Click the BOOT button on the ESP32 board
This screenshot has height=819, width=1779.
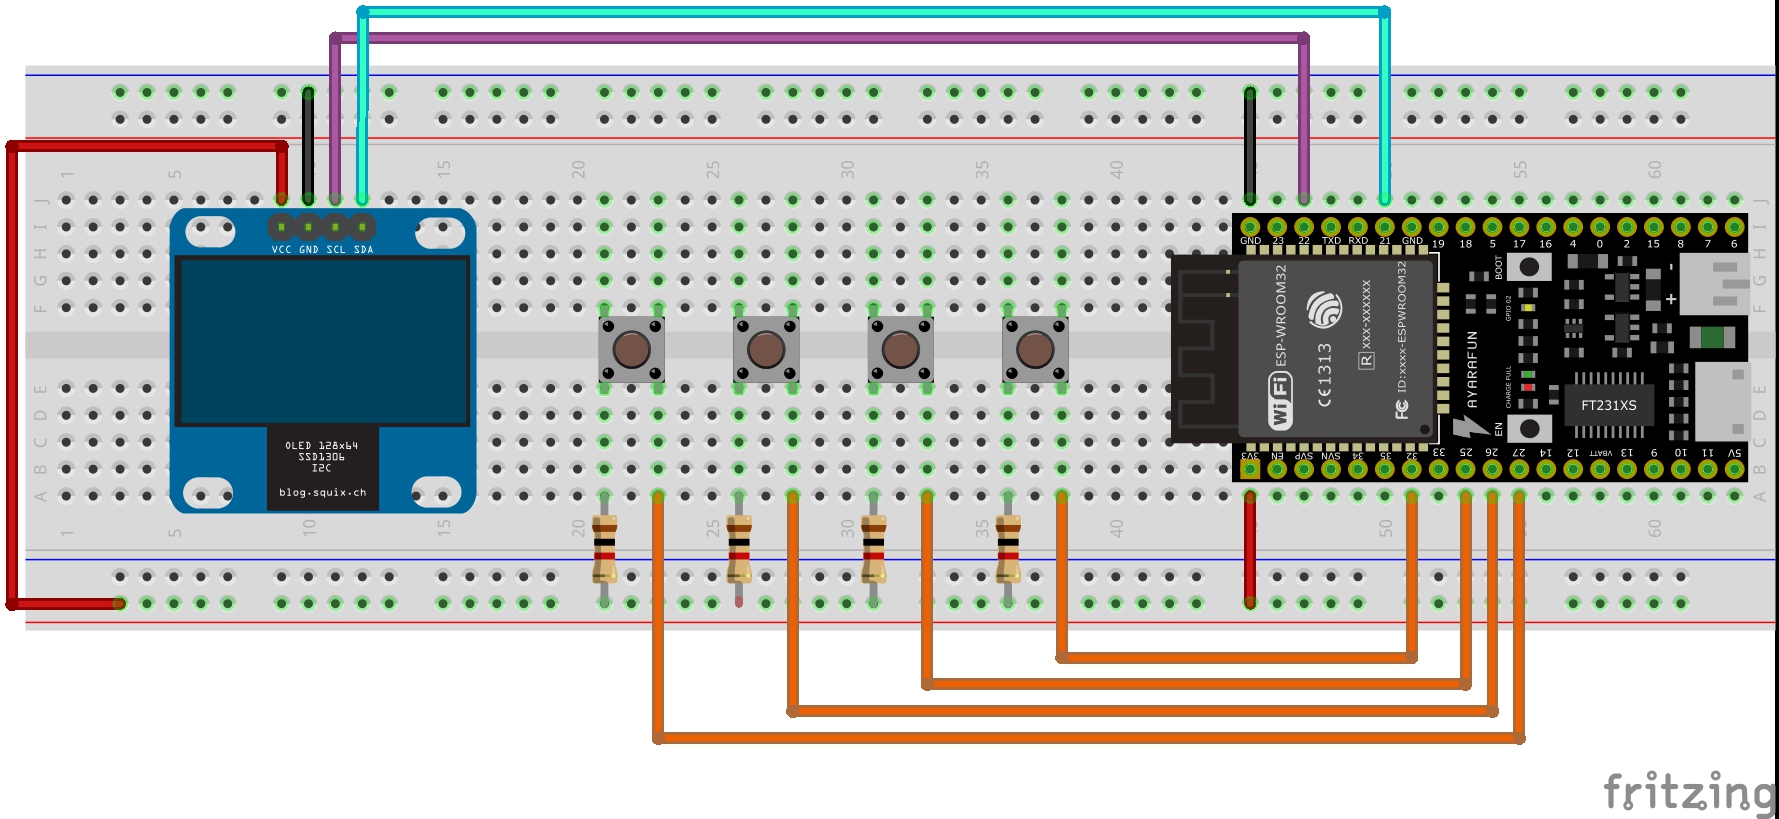(x=1528, y=267)
